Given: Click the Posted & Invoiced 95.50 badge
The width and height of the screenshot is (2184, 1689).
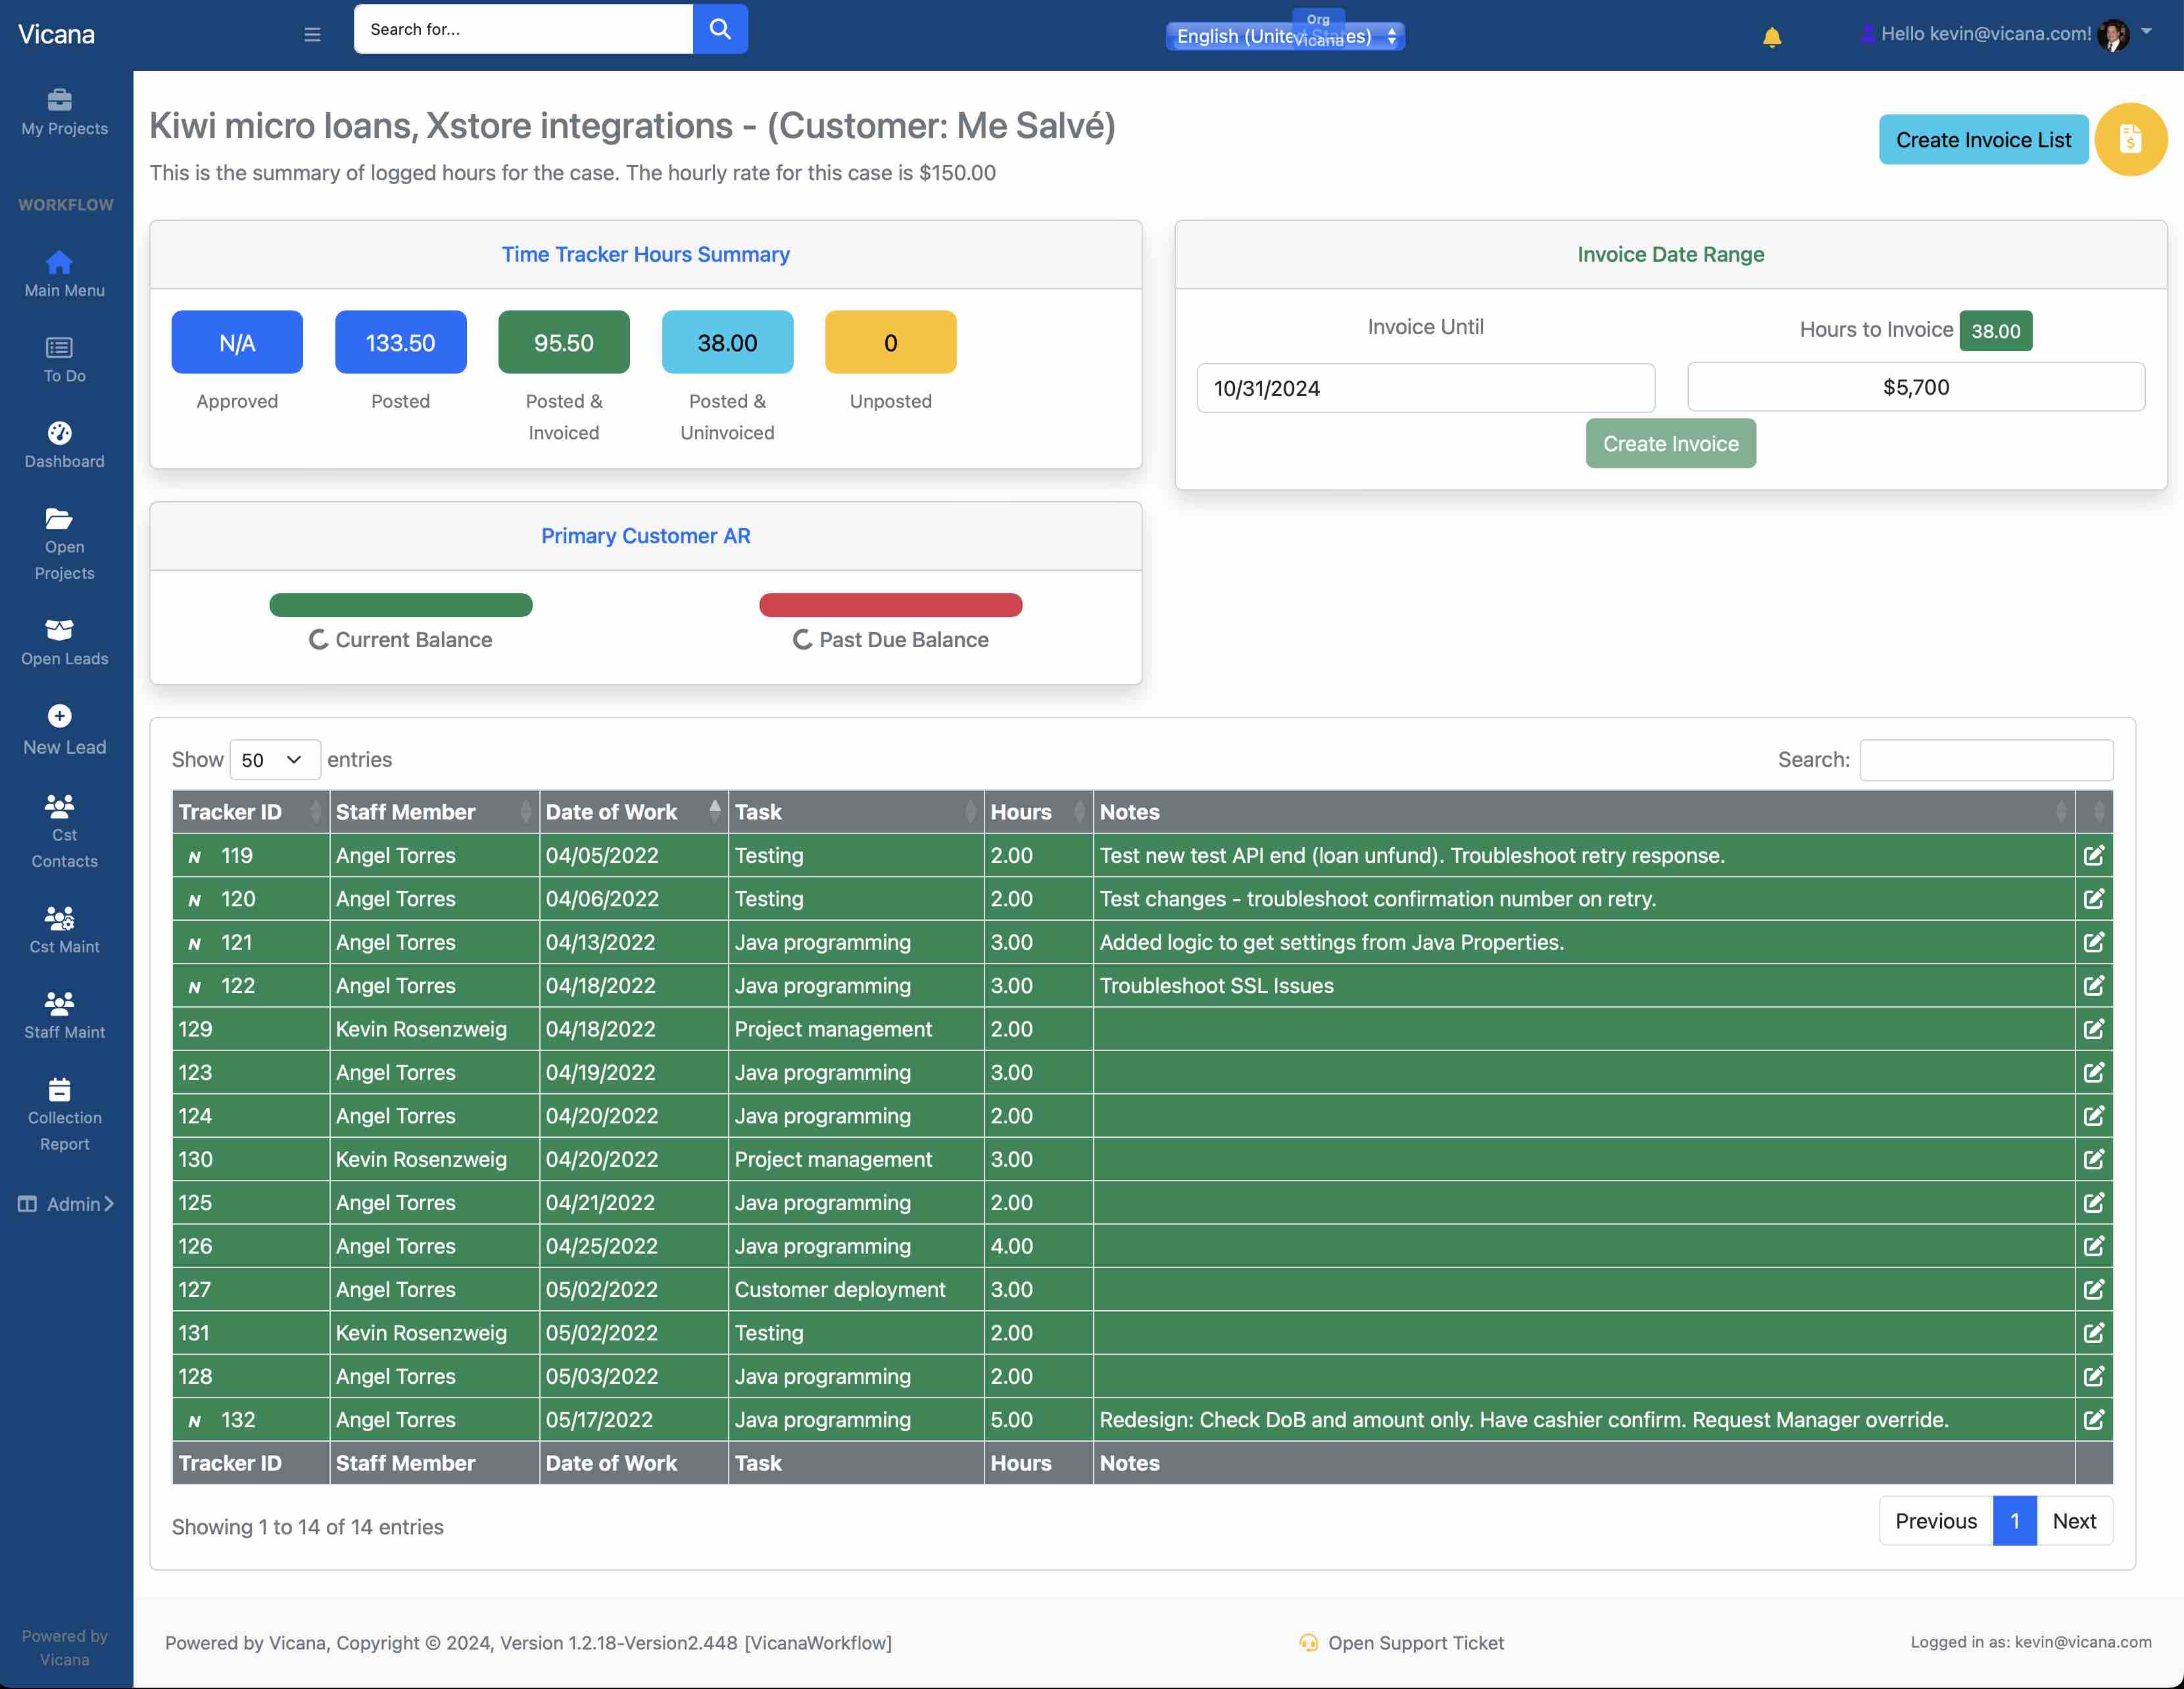Looking at the screenshot, I should pos(564,343).
